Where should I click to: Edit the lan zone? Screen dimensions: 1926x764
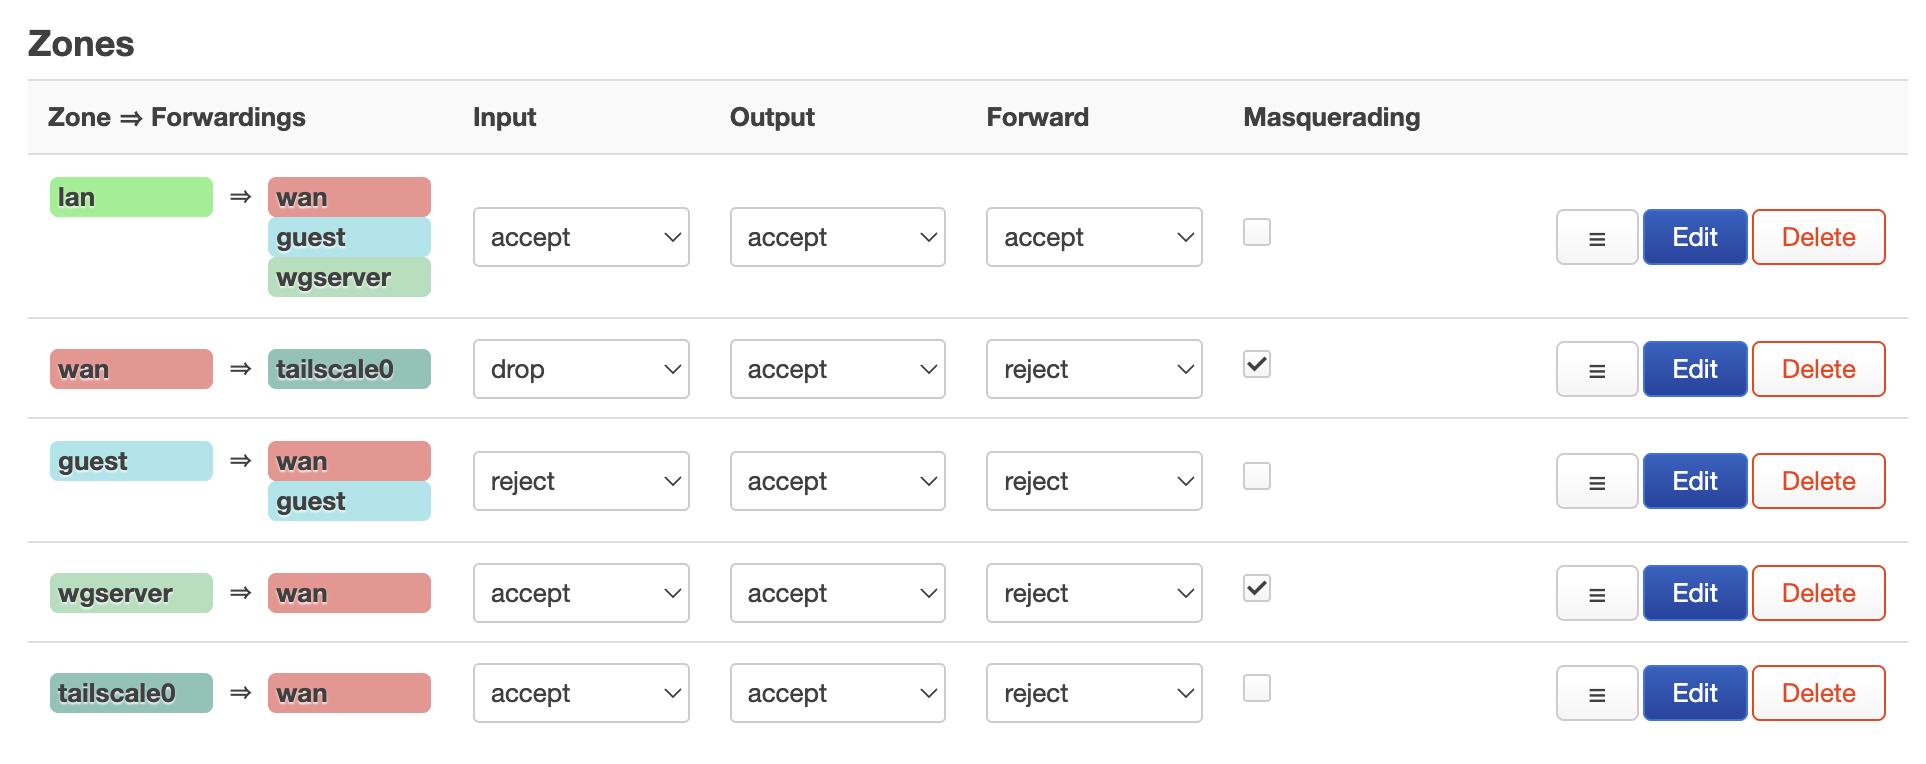[x=1694, y=238]
